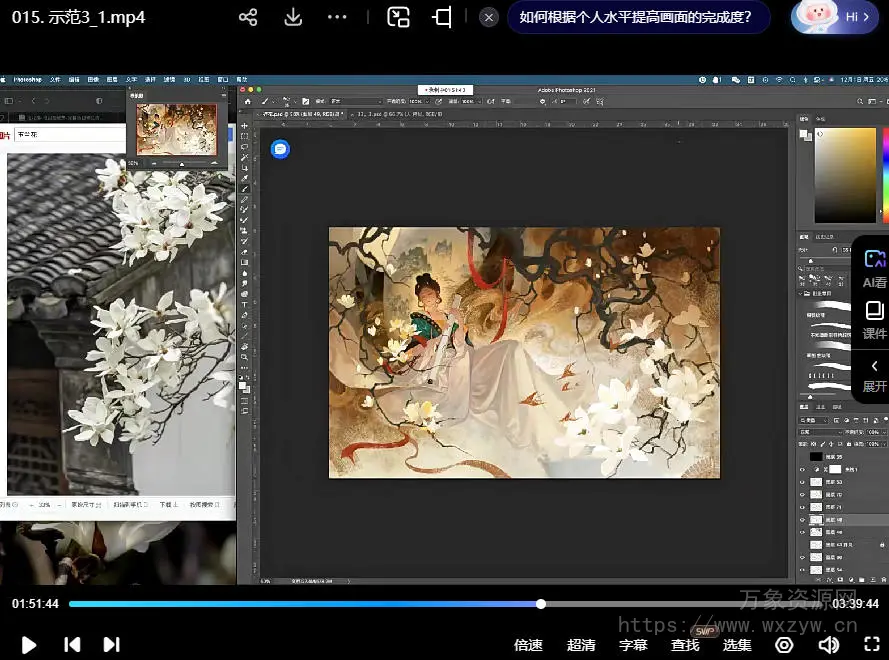Open the three-dots more options menu

[x=337, y=18]
